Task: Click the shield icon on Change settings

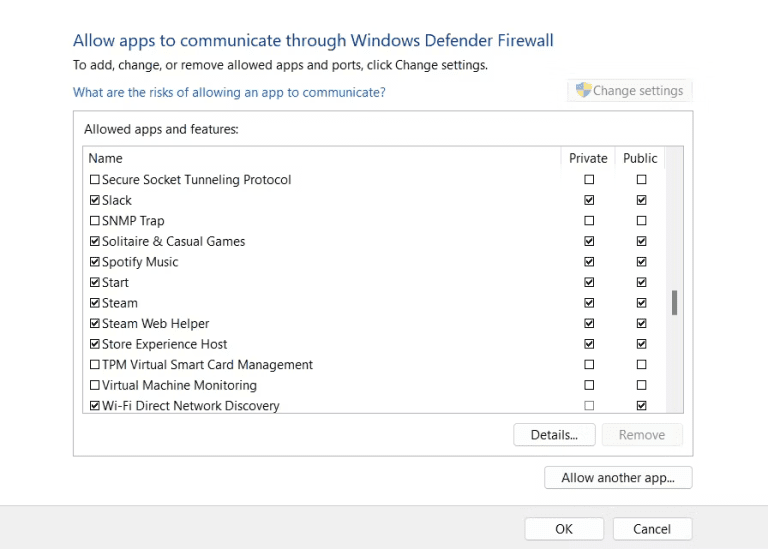Action: pyautogui.click(x=583, y=90)
